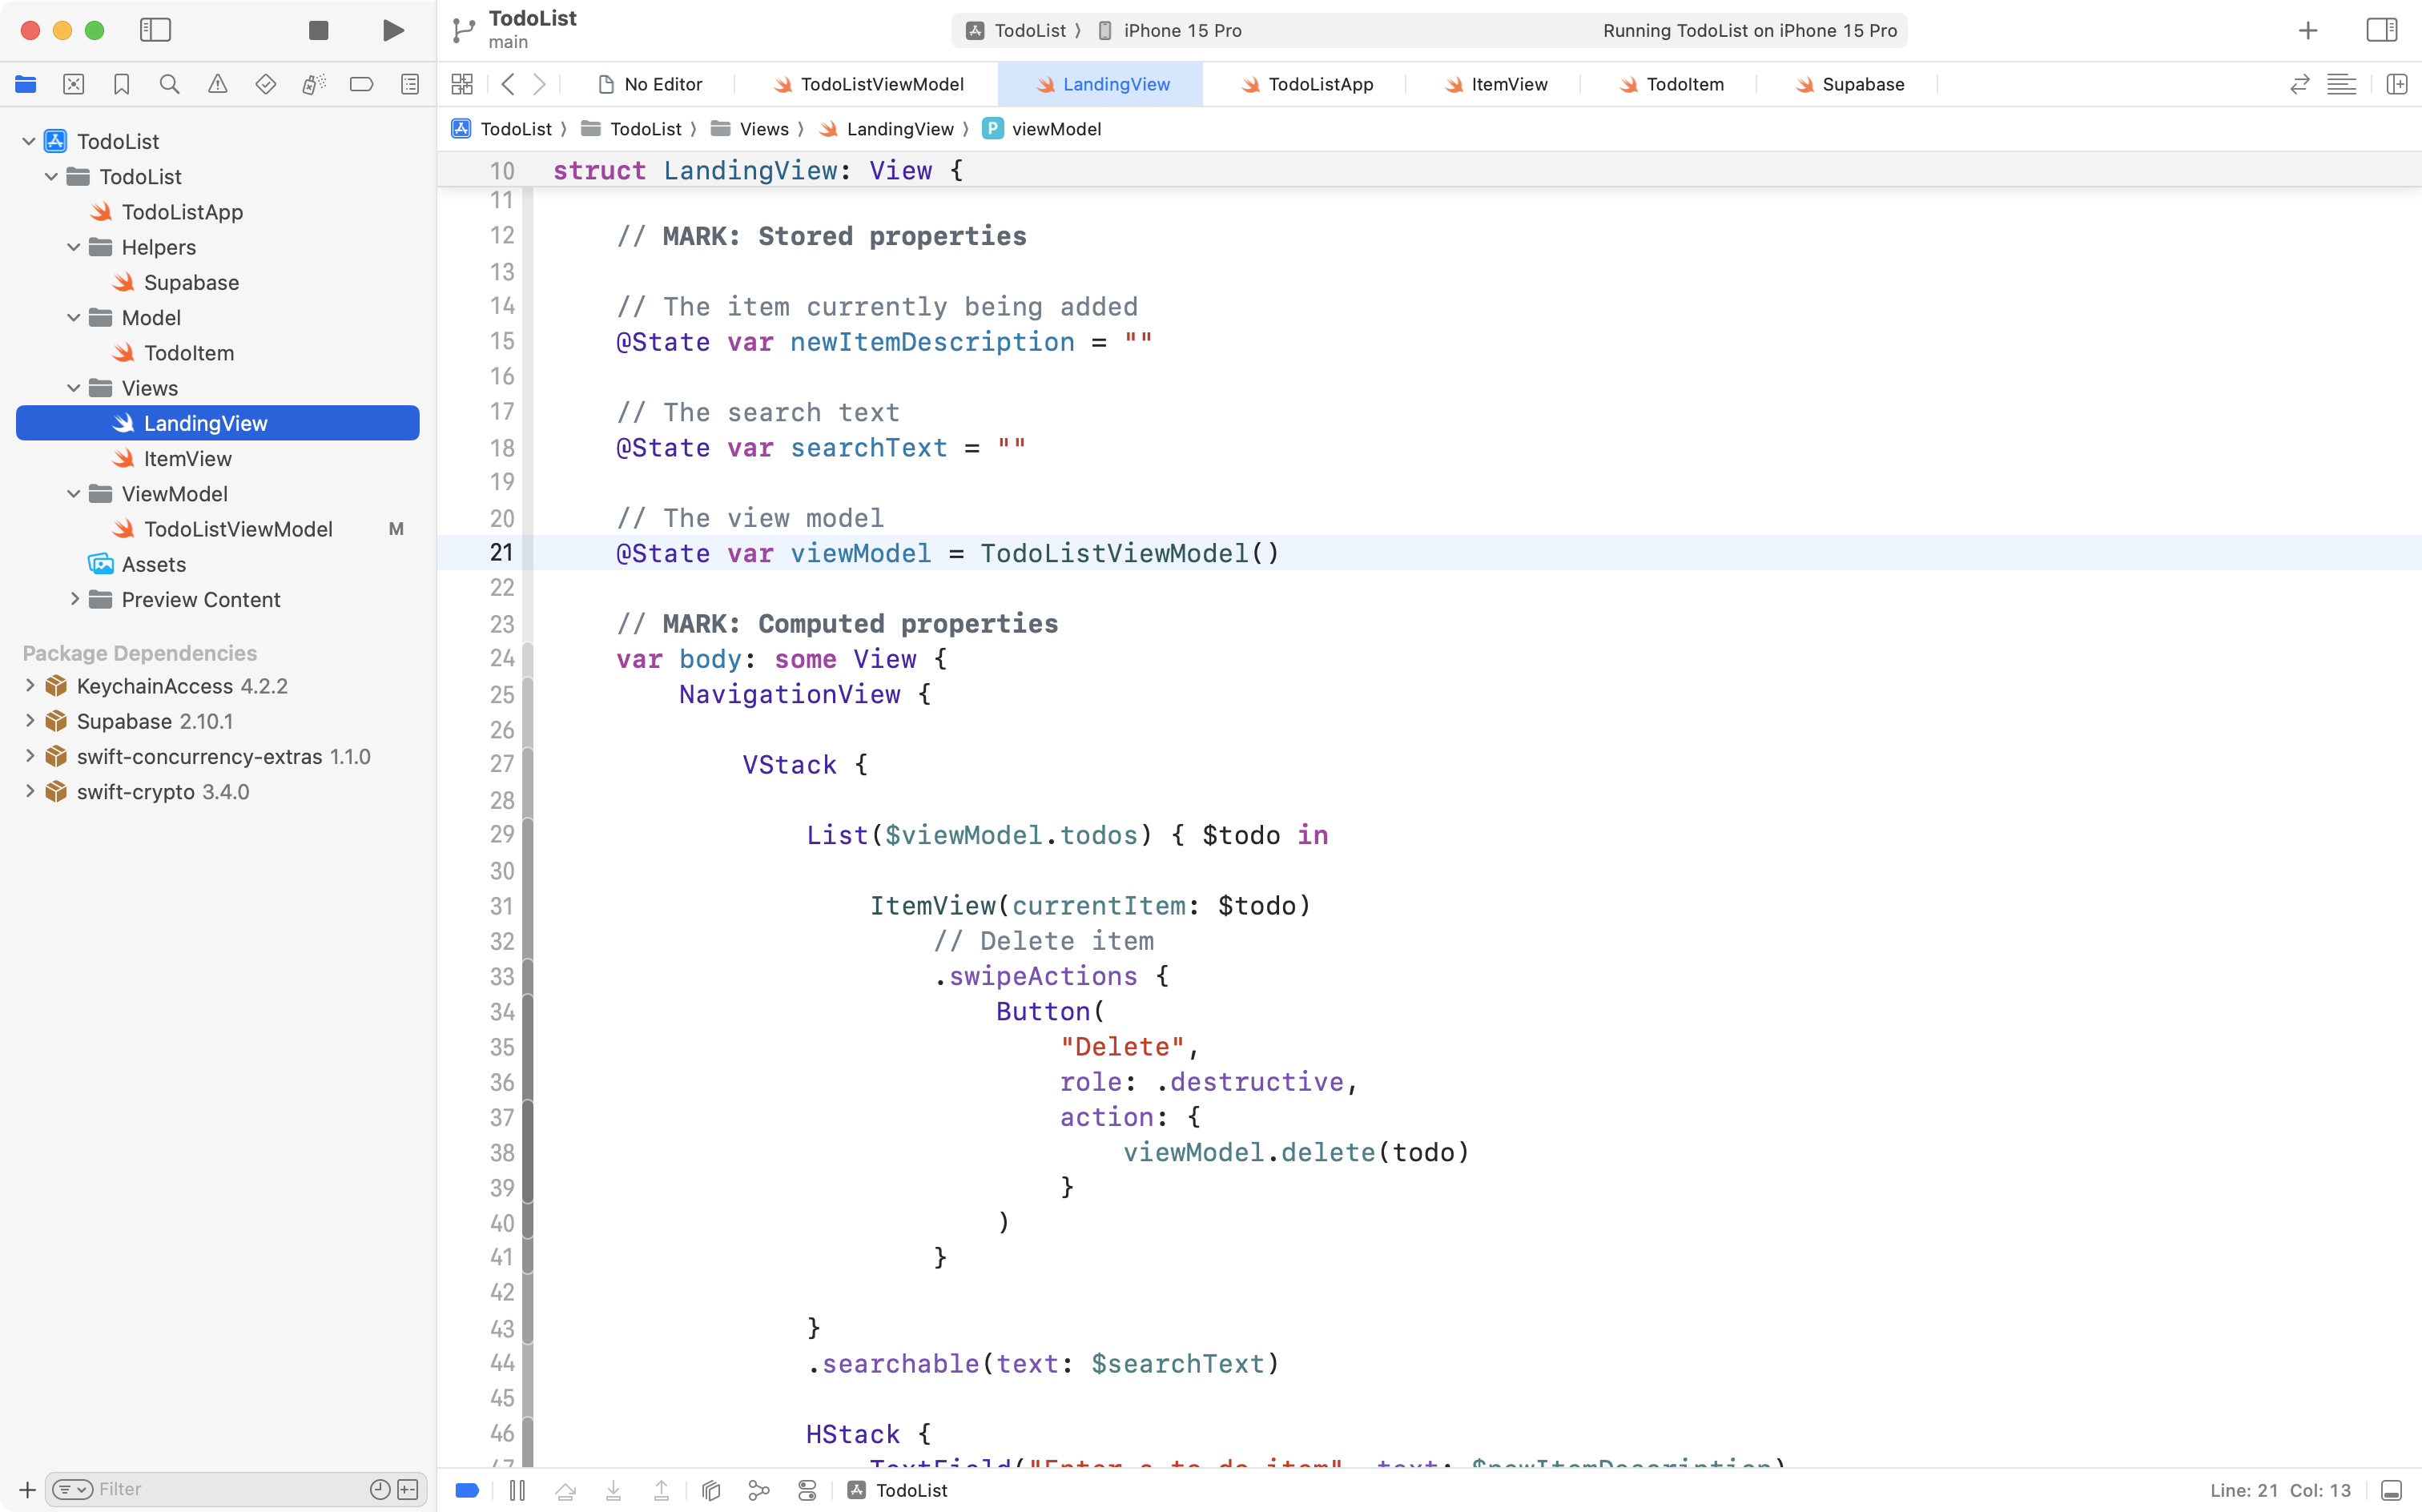
Task: Open the Test navigator
Action: coord(266,84)
